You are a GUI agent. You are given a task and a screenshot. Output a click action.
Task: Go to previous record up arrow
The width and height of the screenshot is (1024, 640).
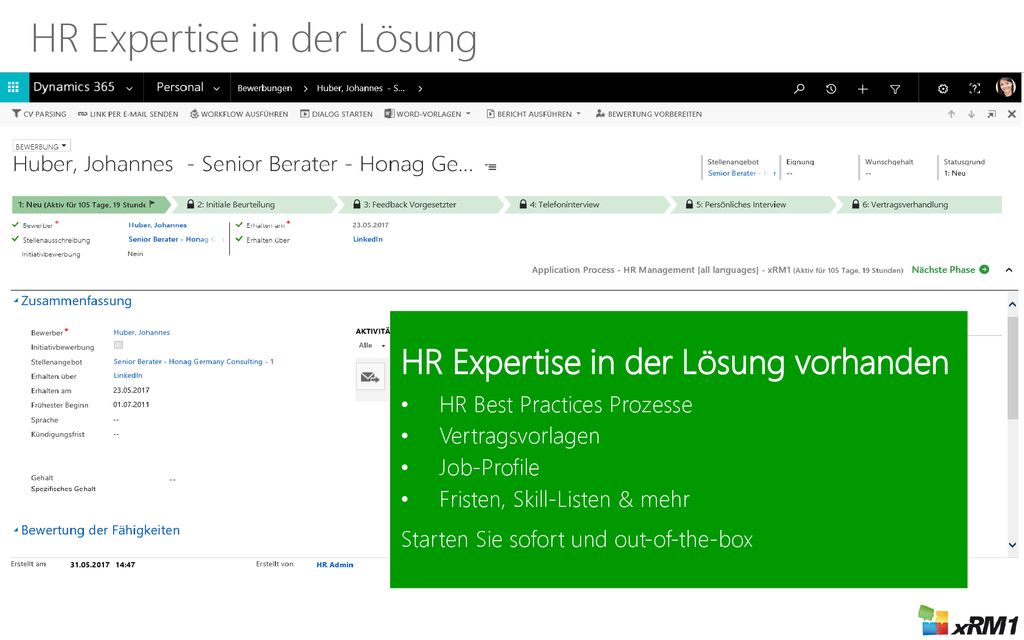coord(952,114)
